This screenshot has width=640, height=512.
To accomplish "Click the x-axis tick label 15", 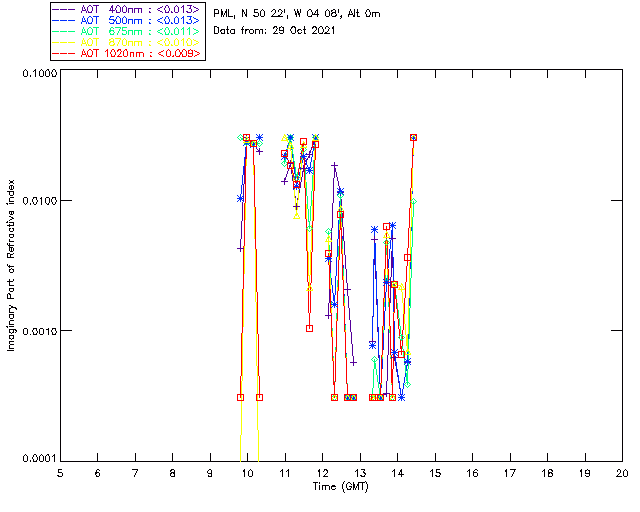I will (x=435, y=472).
